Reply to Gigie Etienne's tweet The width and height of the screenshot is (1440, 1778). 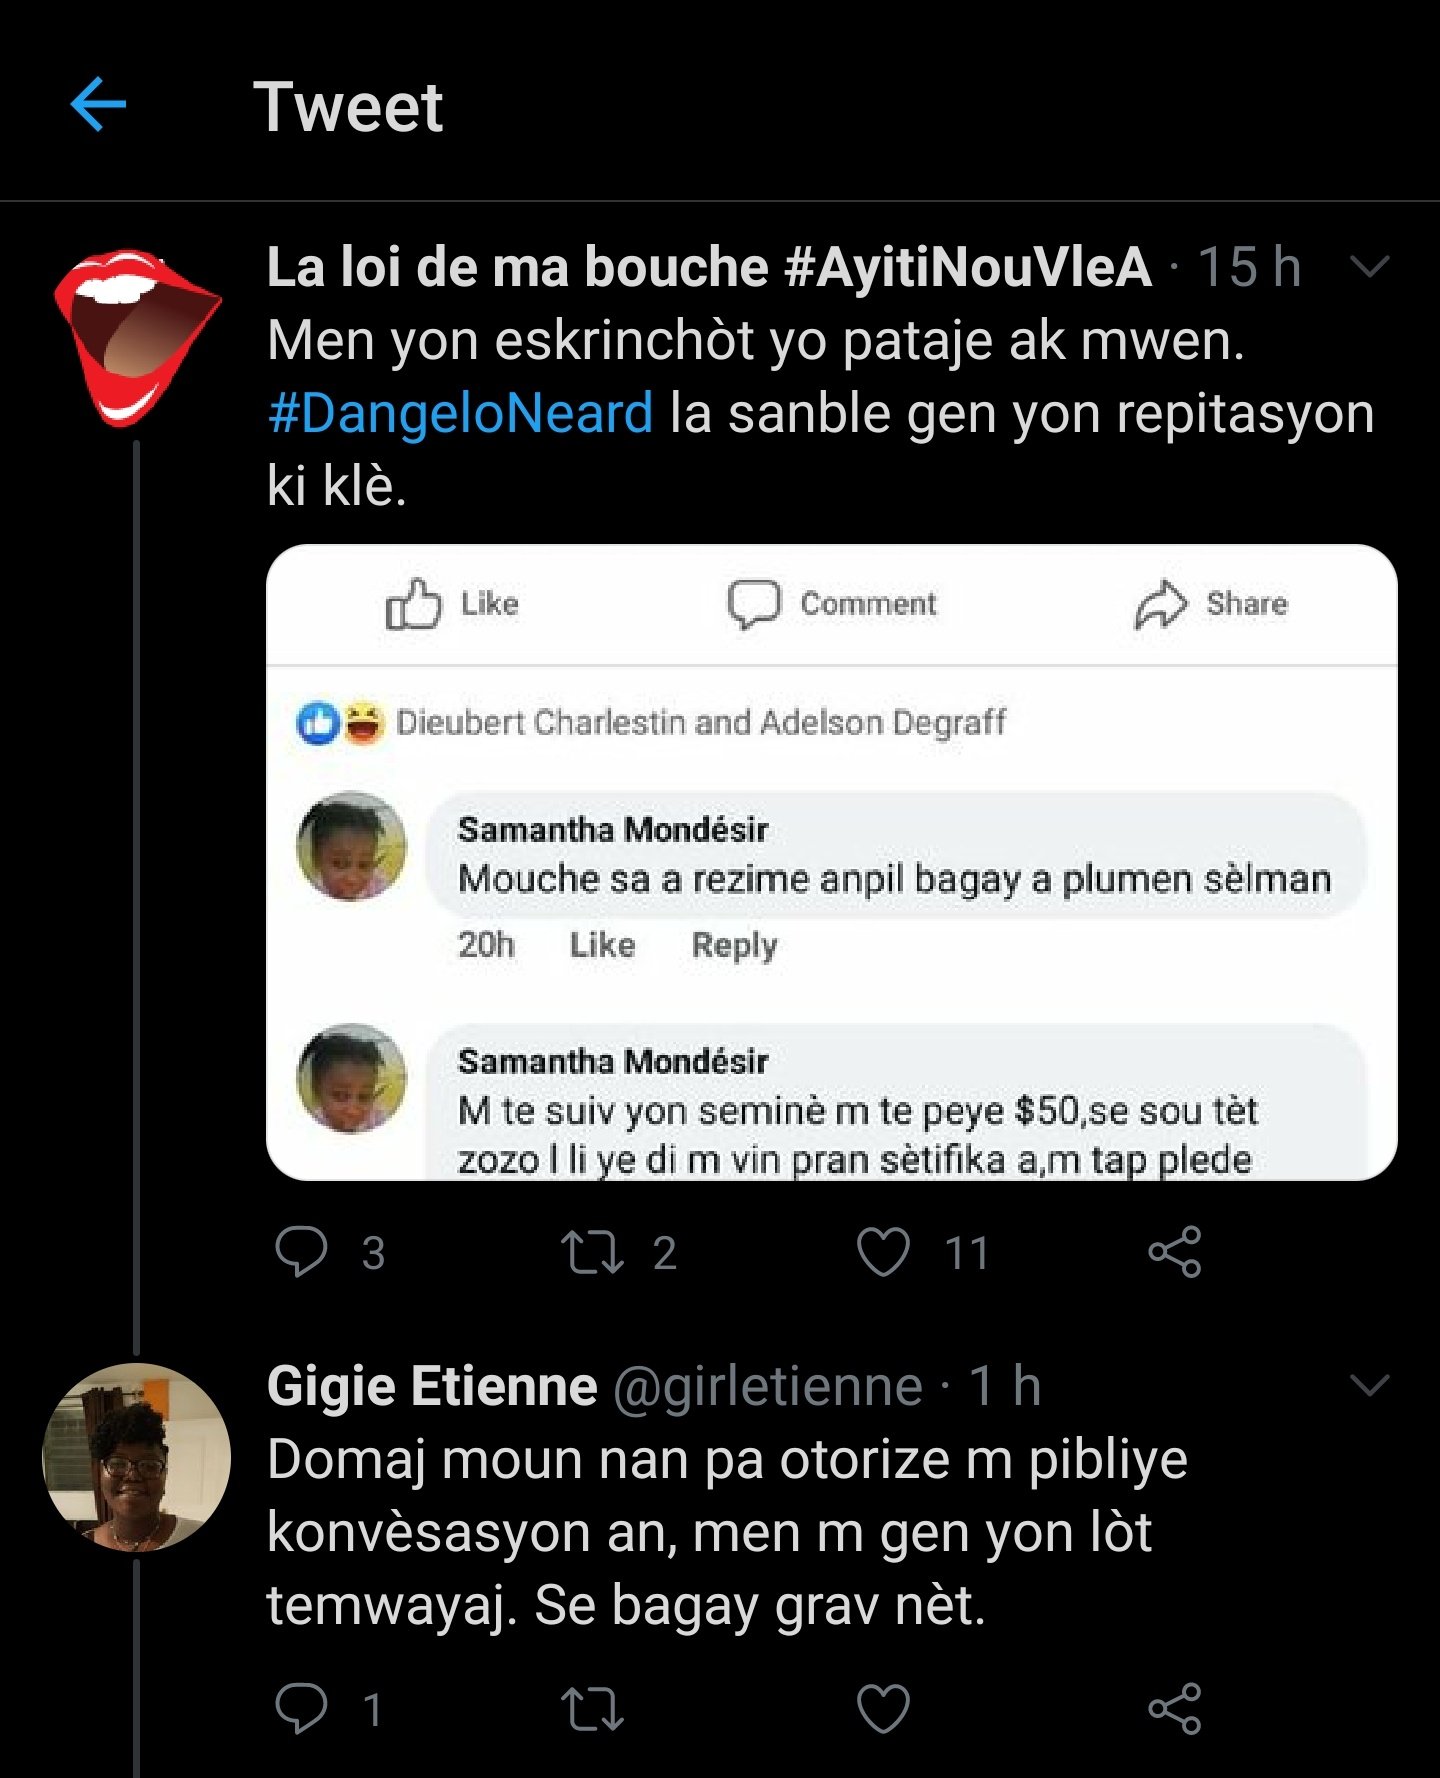[x=301, y=1708]
